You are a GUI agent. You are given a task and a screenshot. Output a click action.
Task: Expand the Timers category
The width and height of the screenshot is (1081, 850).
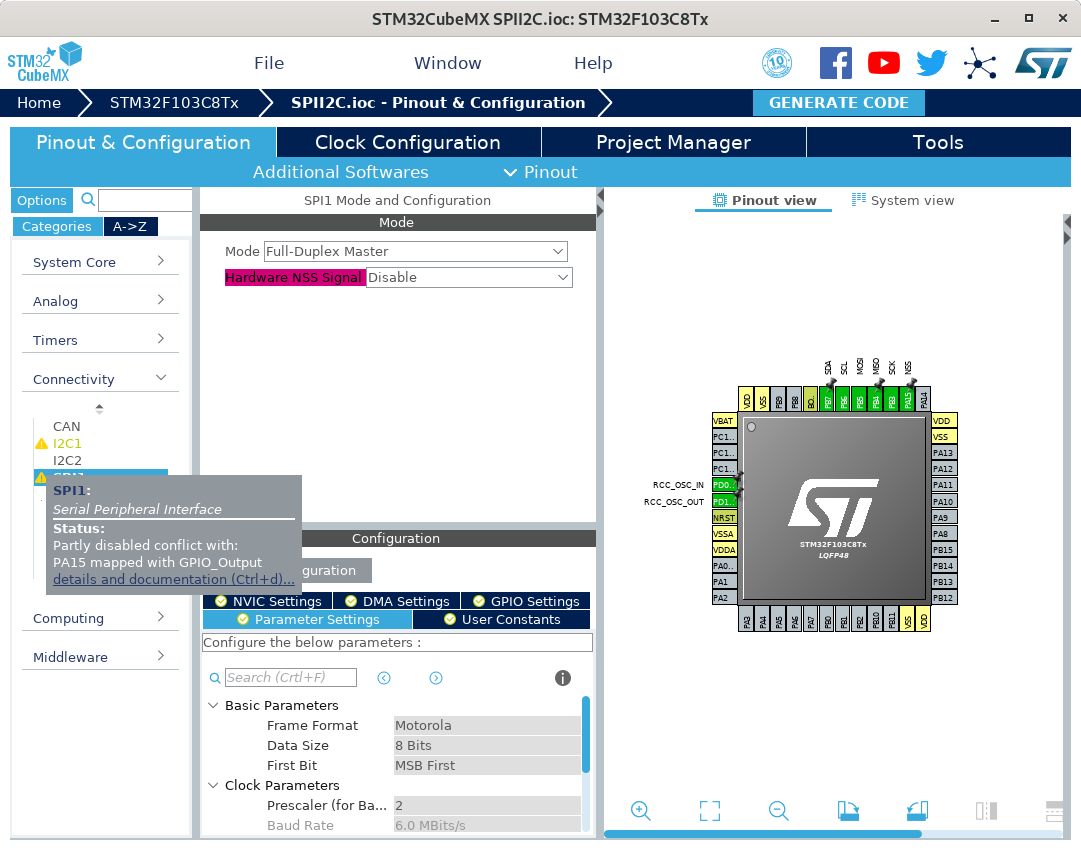coord(100,340)
